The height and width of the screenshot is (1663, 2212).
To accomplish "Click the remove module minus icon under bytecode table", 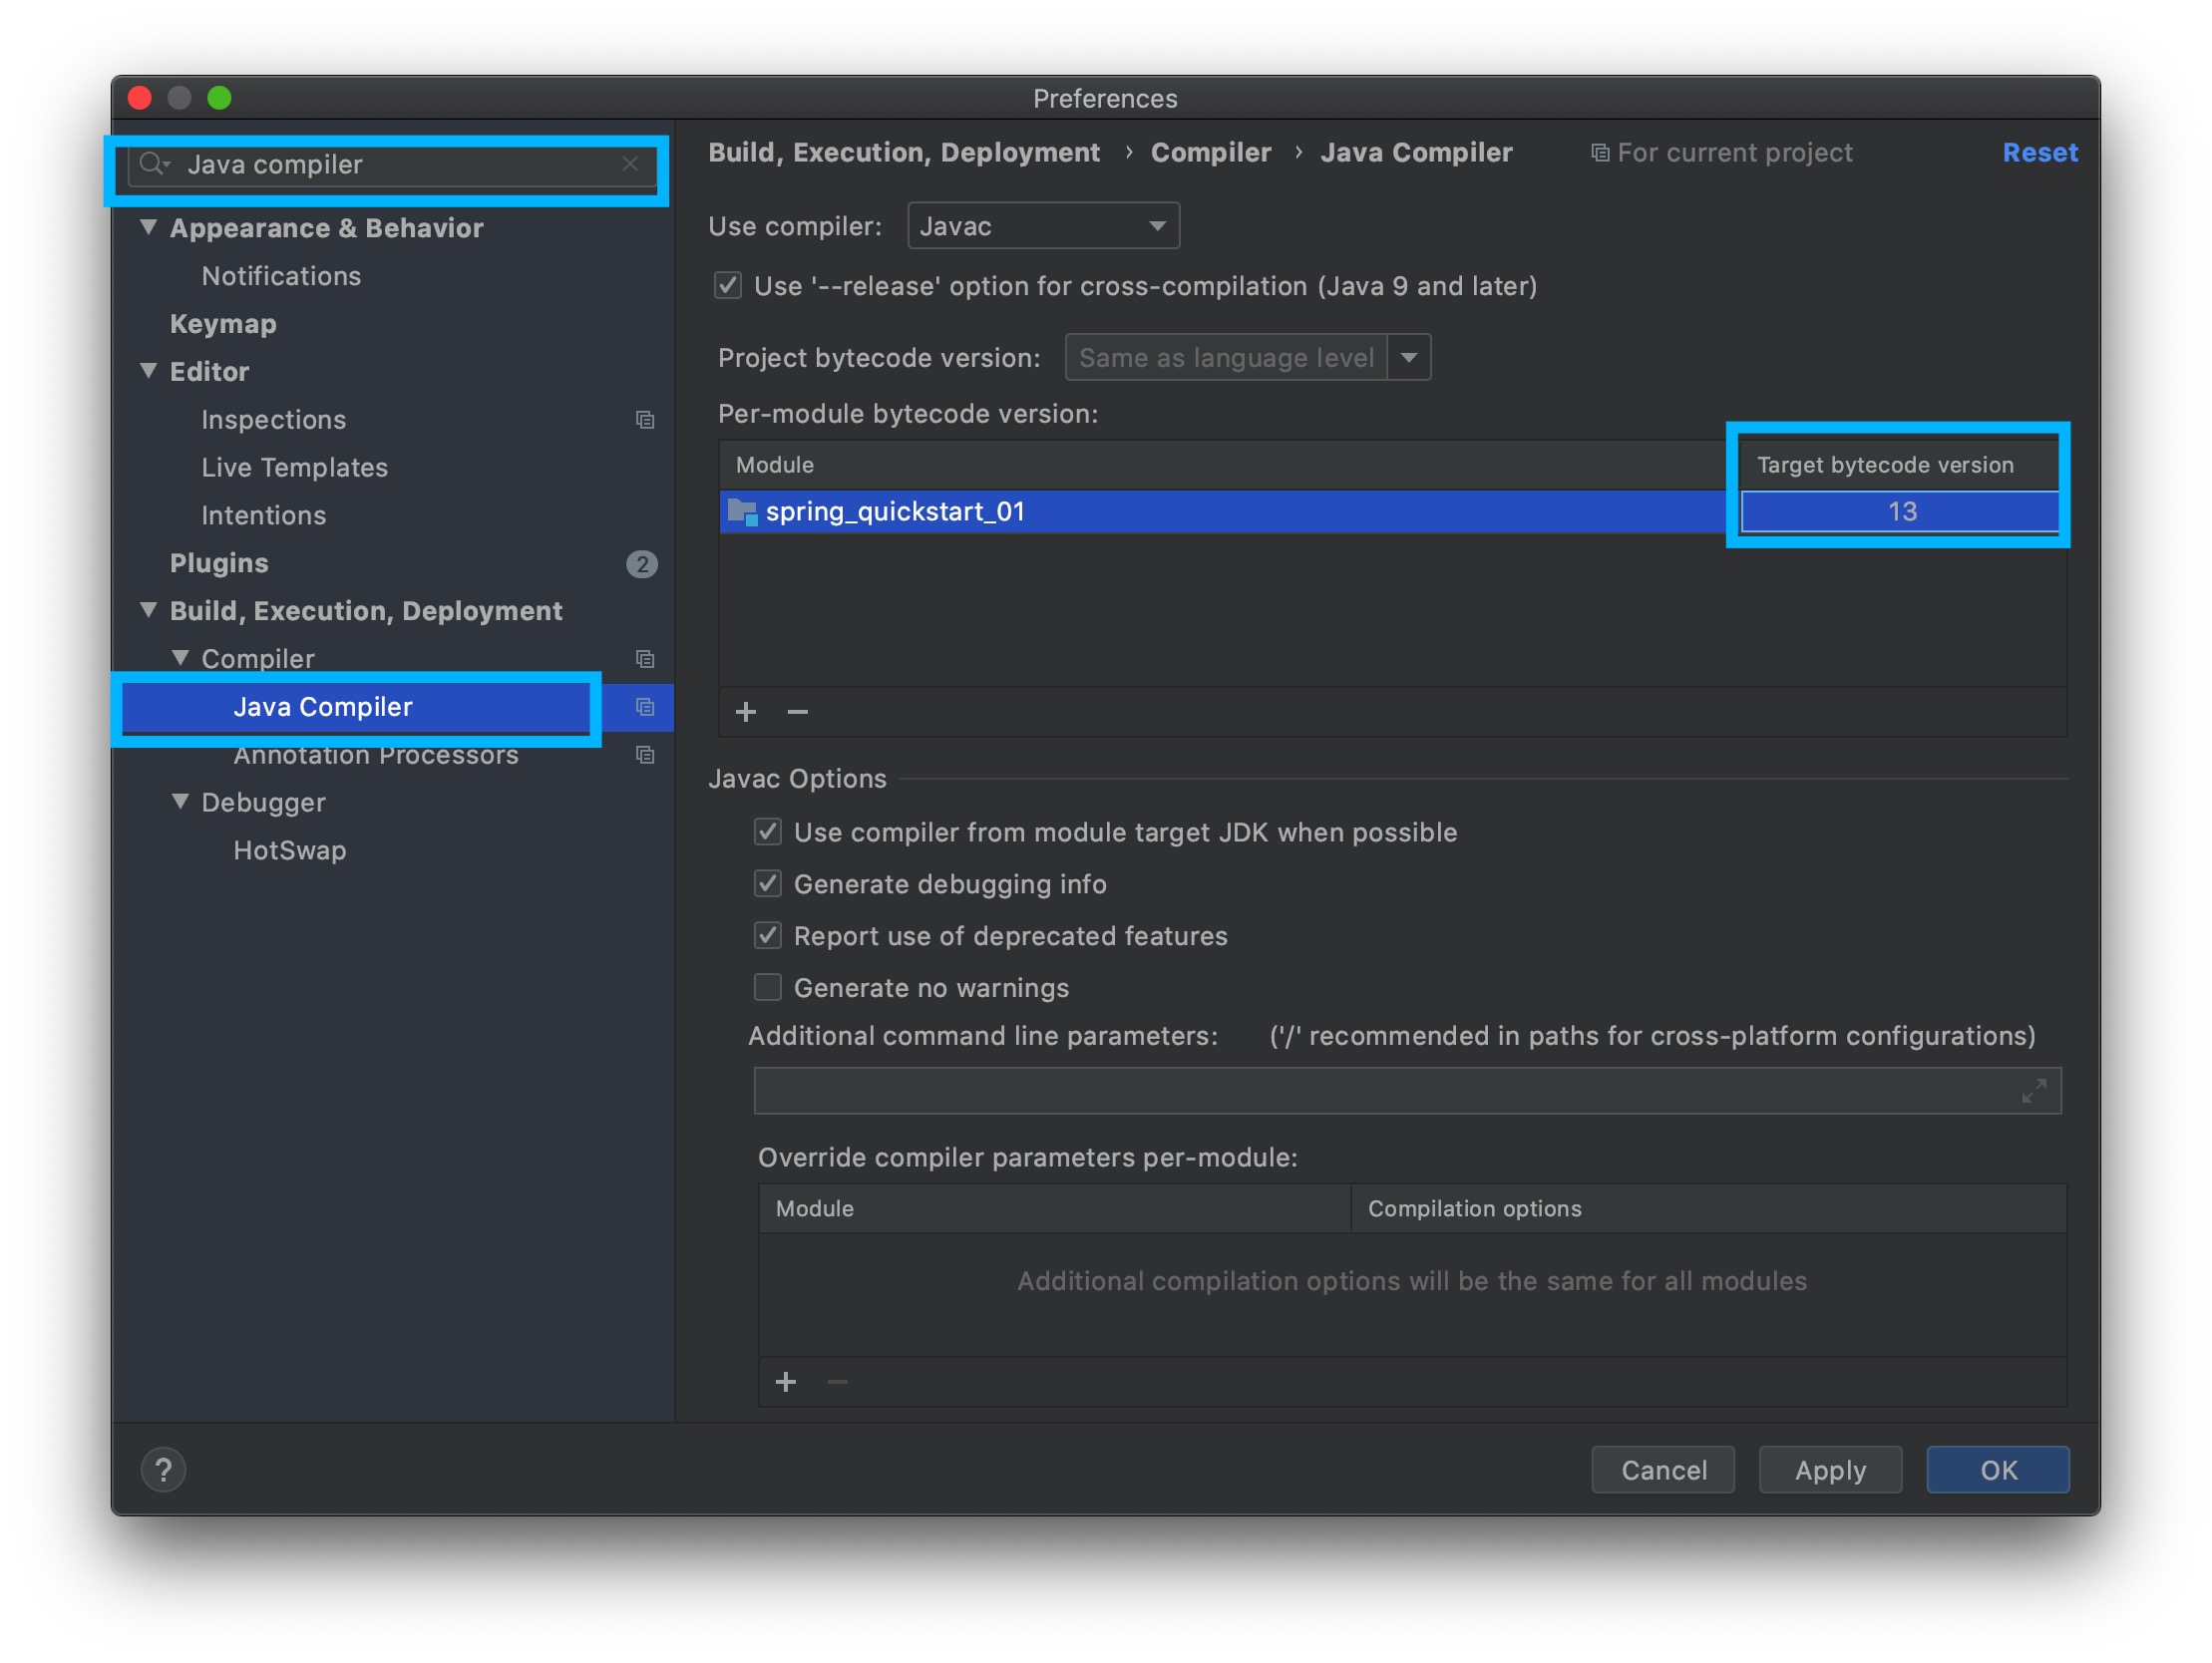I will click(797, 712).
